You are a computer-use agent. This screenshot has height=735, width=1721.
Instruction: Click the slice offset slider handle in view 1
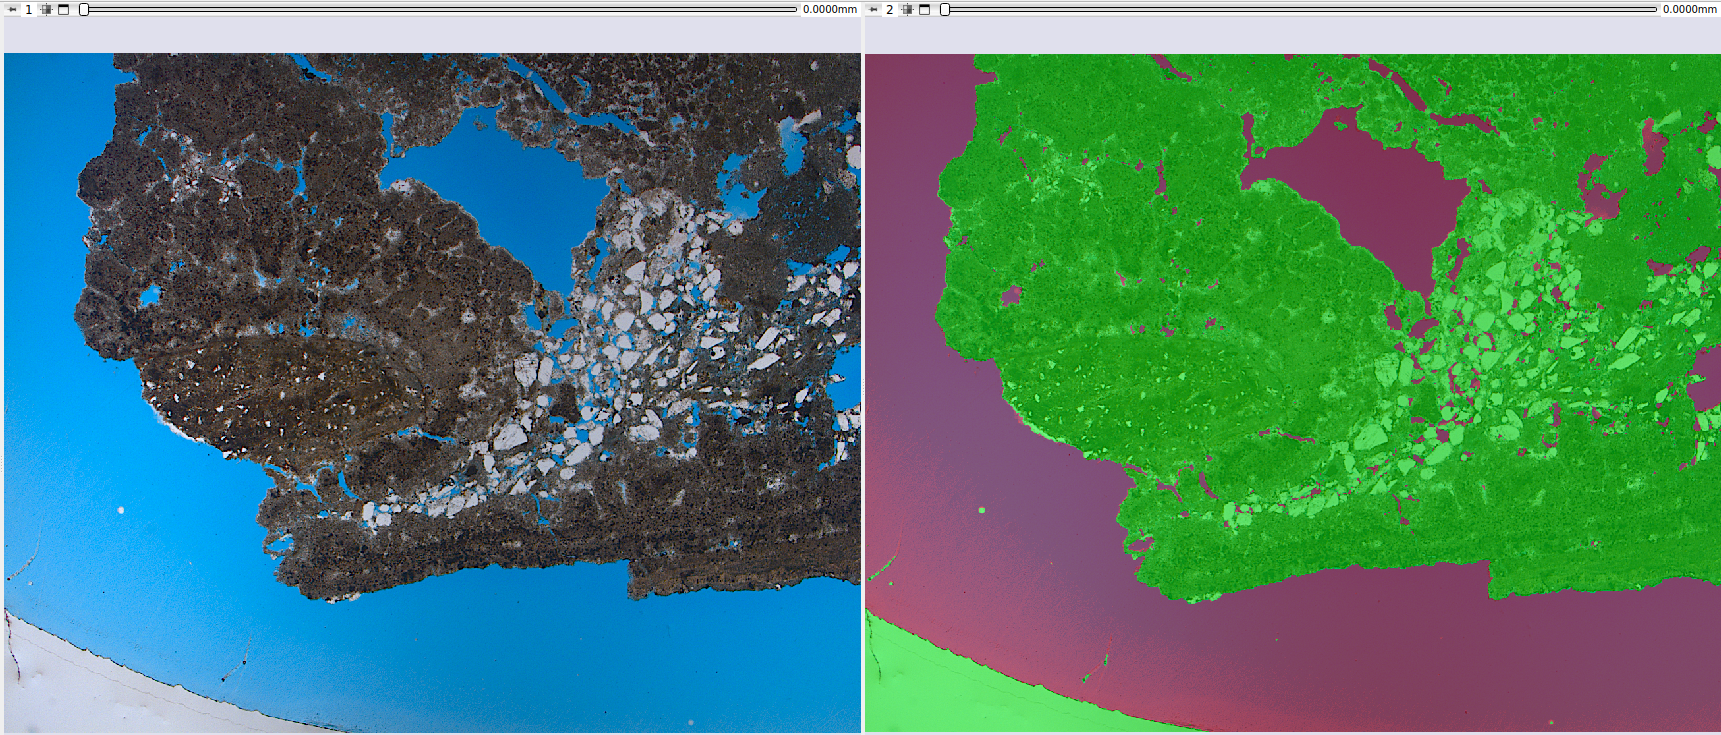click(x=85, y=9)
